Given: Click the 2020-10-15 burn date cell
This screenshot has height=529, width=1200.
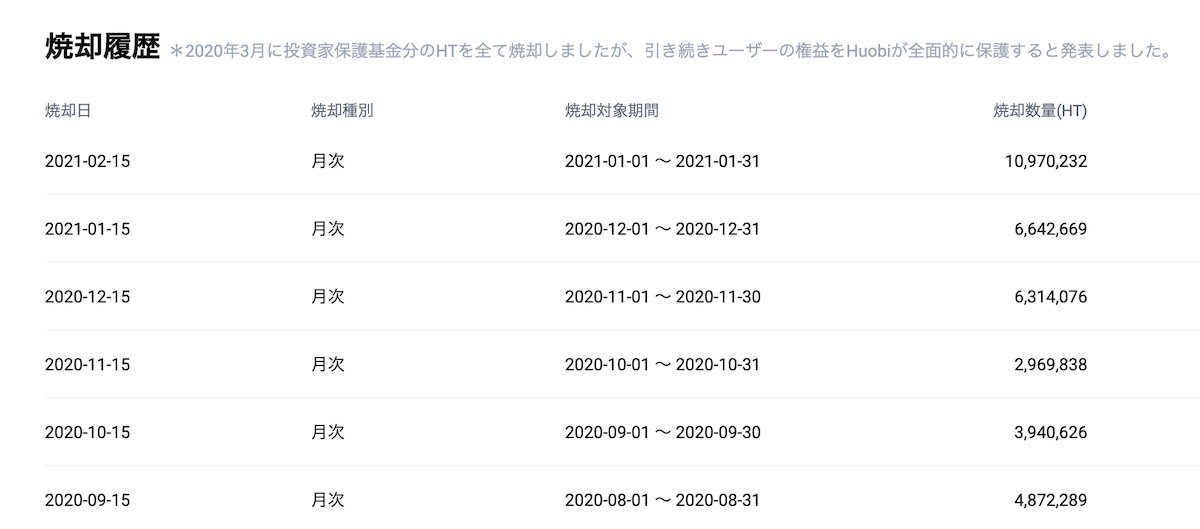Looking at the screenshot, I should coord(87,433).
